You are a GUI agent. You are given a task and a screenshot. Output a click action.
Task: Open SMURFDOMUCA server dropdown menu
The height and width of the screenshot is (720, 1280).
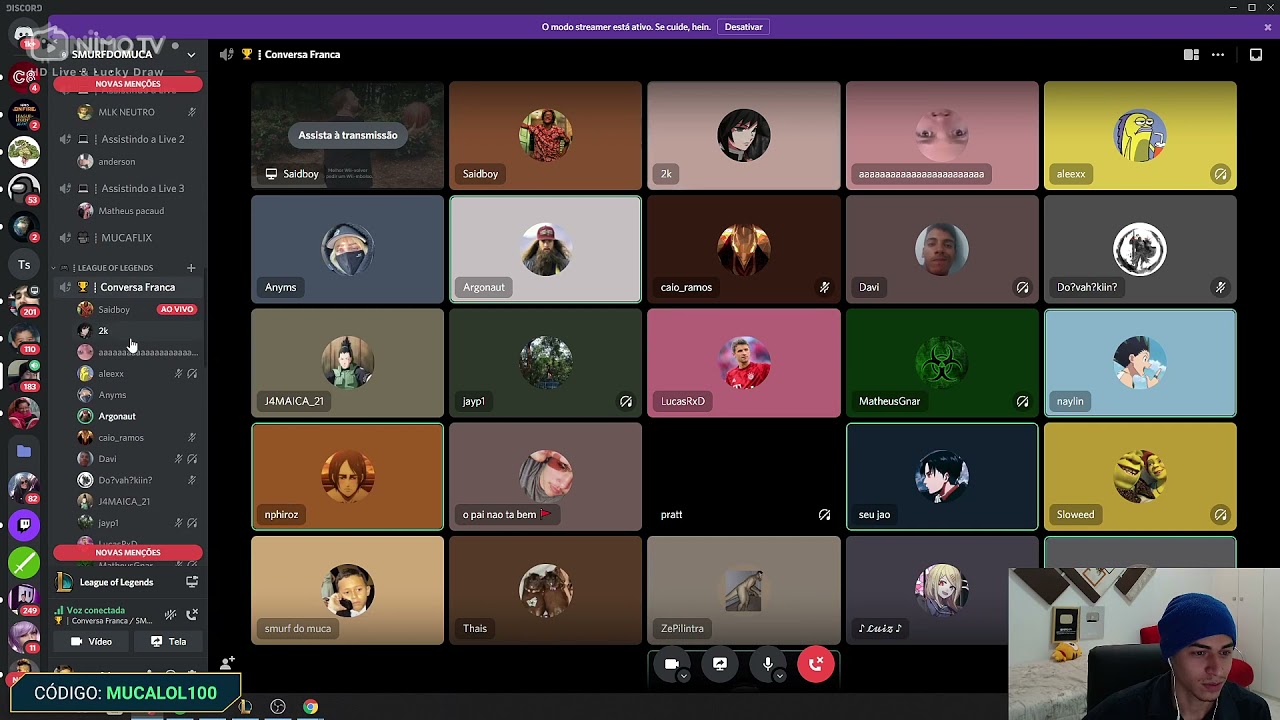pyautogui.click(x=191, y=55)
